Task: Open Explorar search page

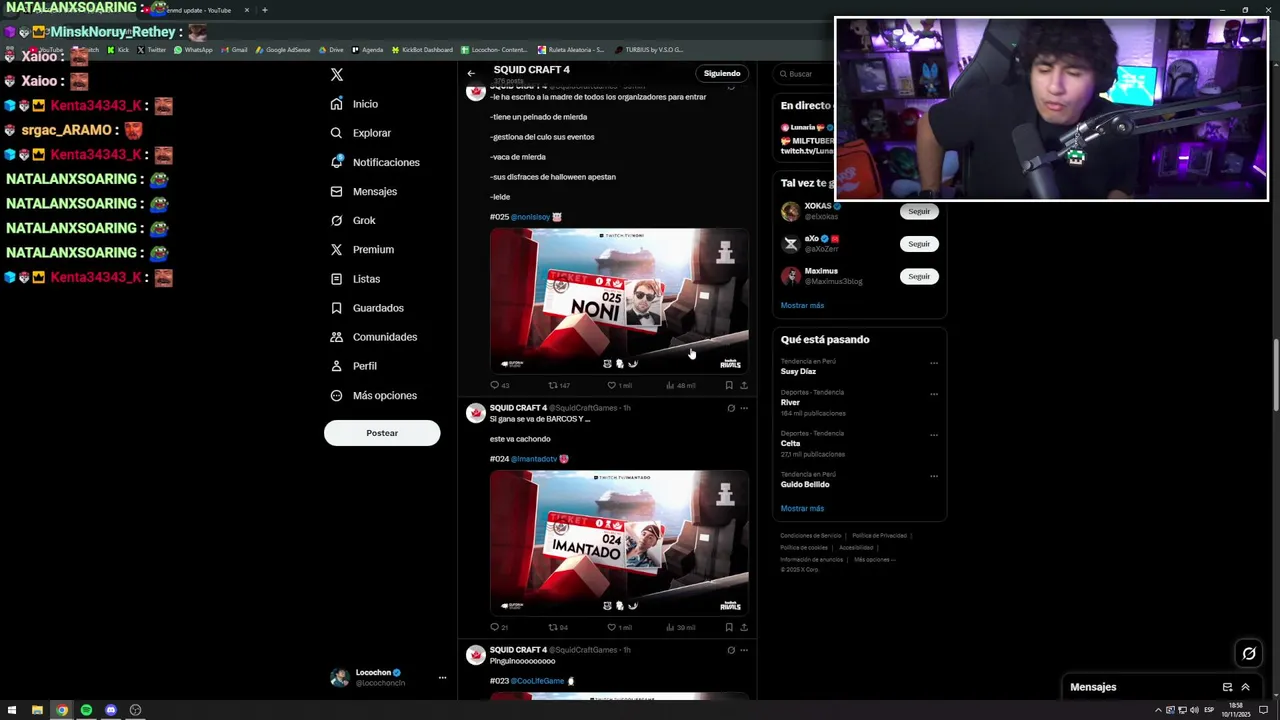Action: tap(361, 133)
